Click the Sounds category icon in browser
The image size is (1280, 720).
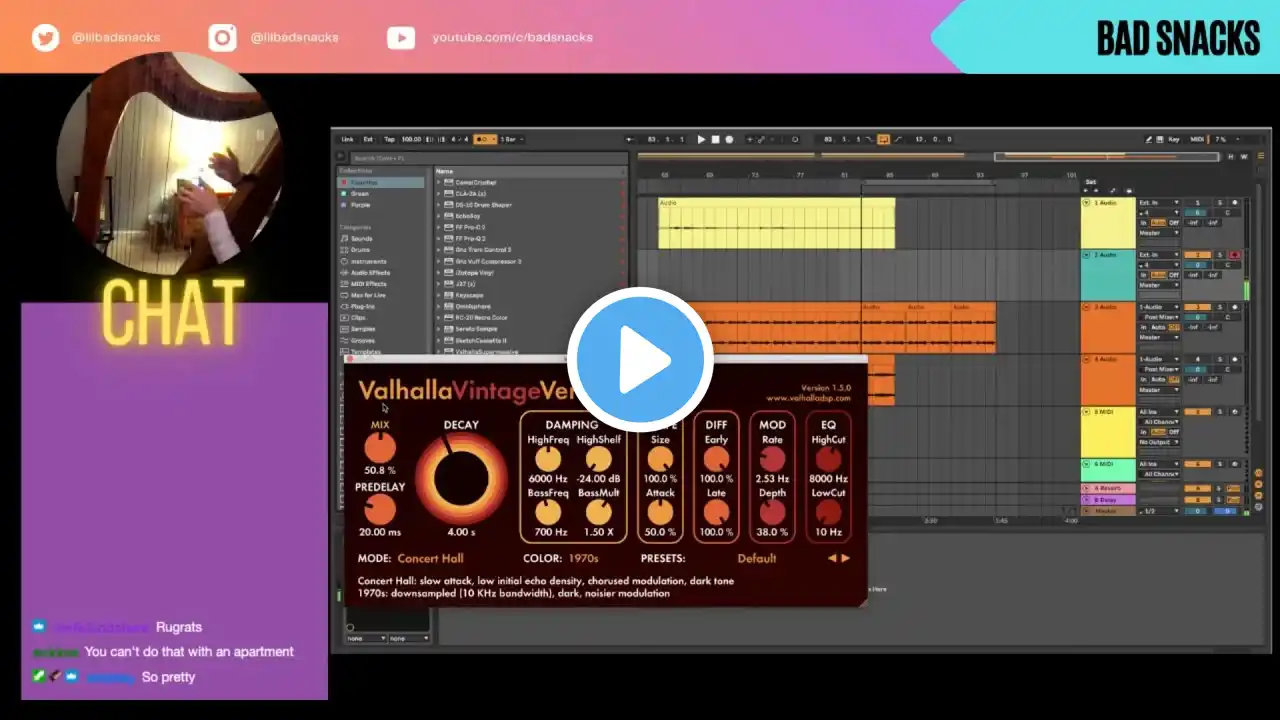tap(344, 239)
